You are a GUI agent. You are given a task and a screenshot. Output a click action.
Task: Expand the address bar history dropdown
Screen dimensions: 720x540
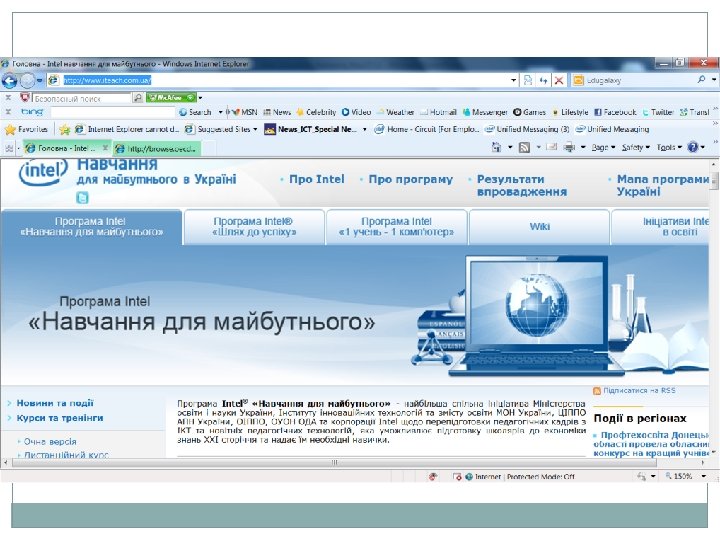pos(513,80)
